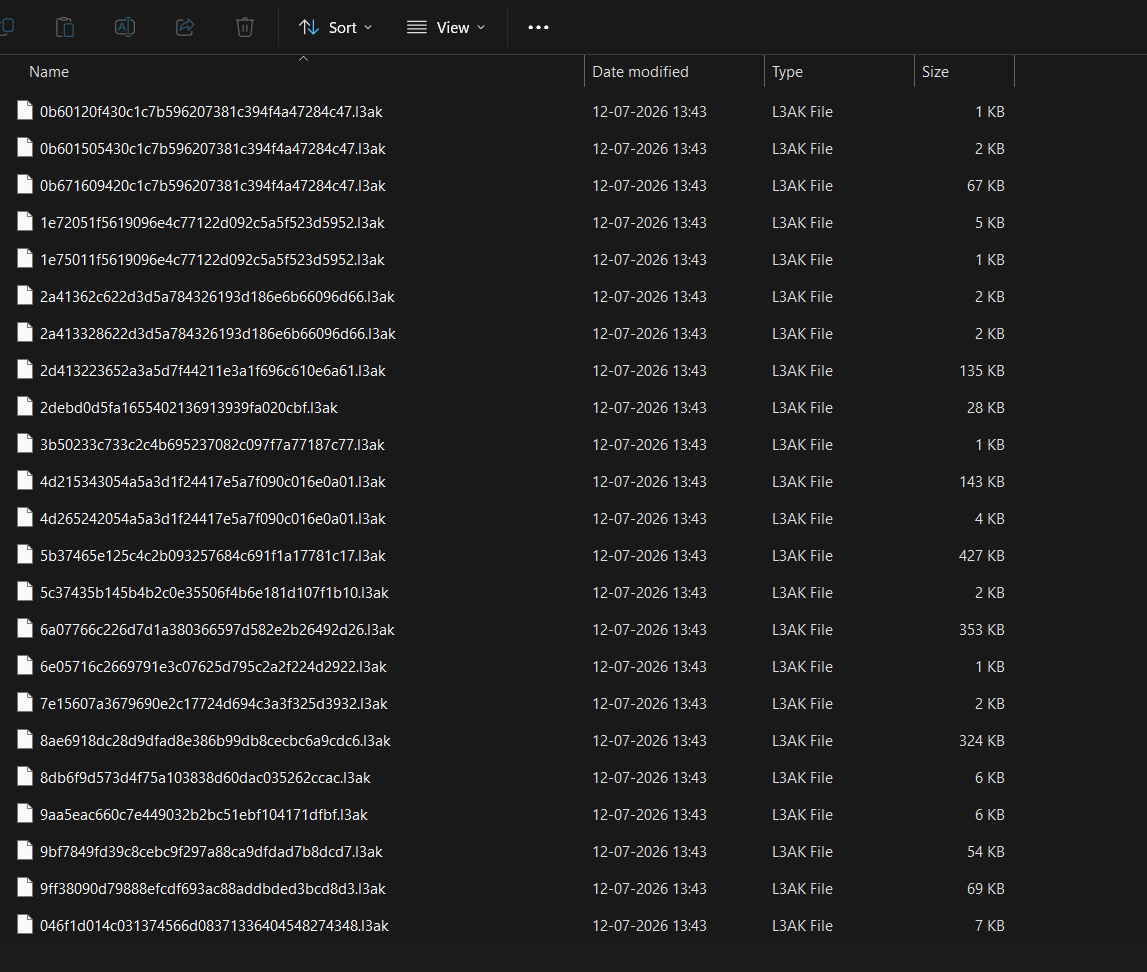Select file 3b50233c733c2c4b695237082c097f7a77187c77.l3ak
Image resolution: width=1147 pixels, height=972 pixels.
point(212,445)
